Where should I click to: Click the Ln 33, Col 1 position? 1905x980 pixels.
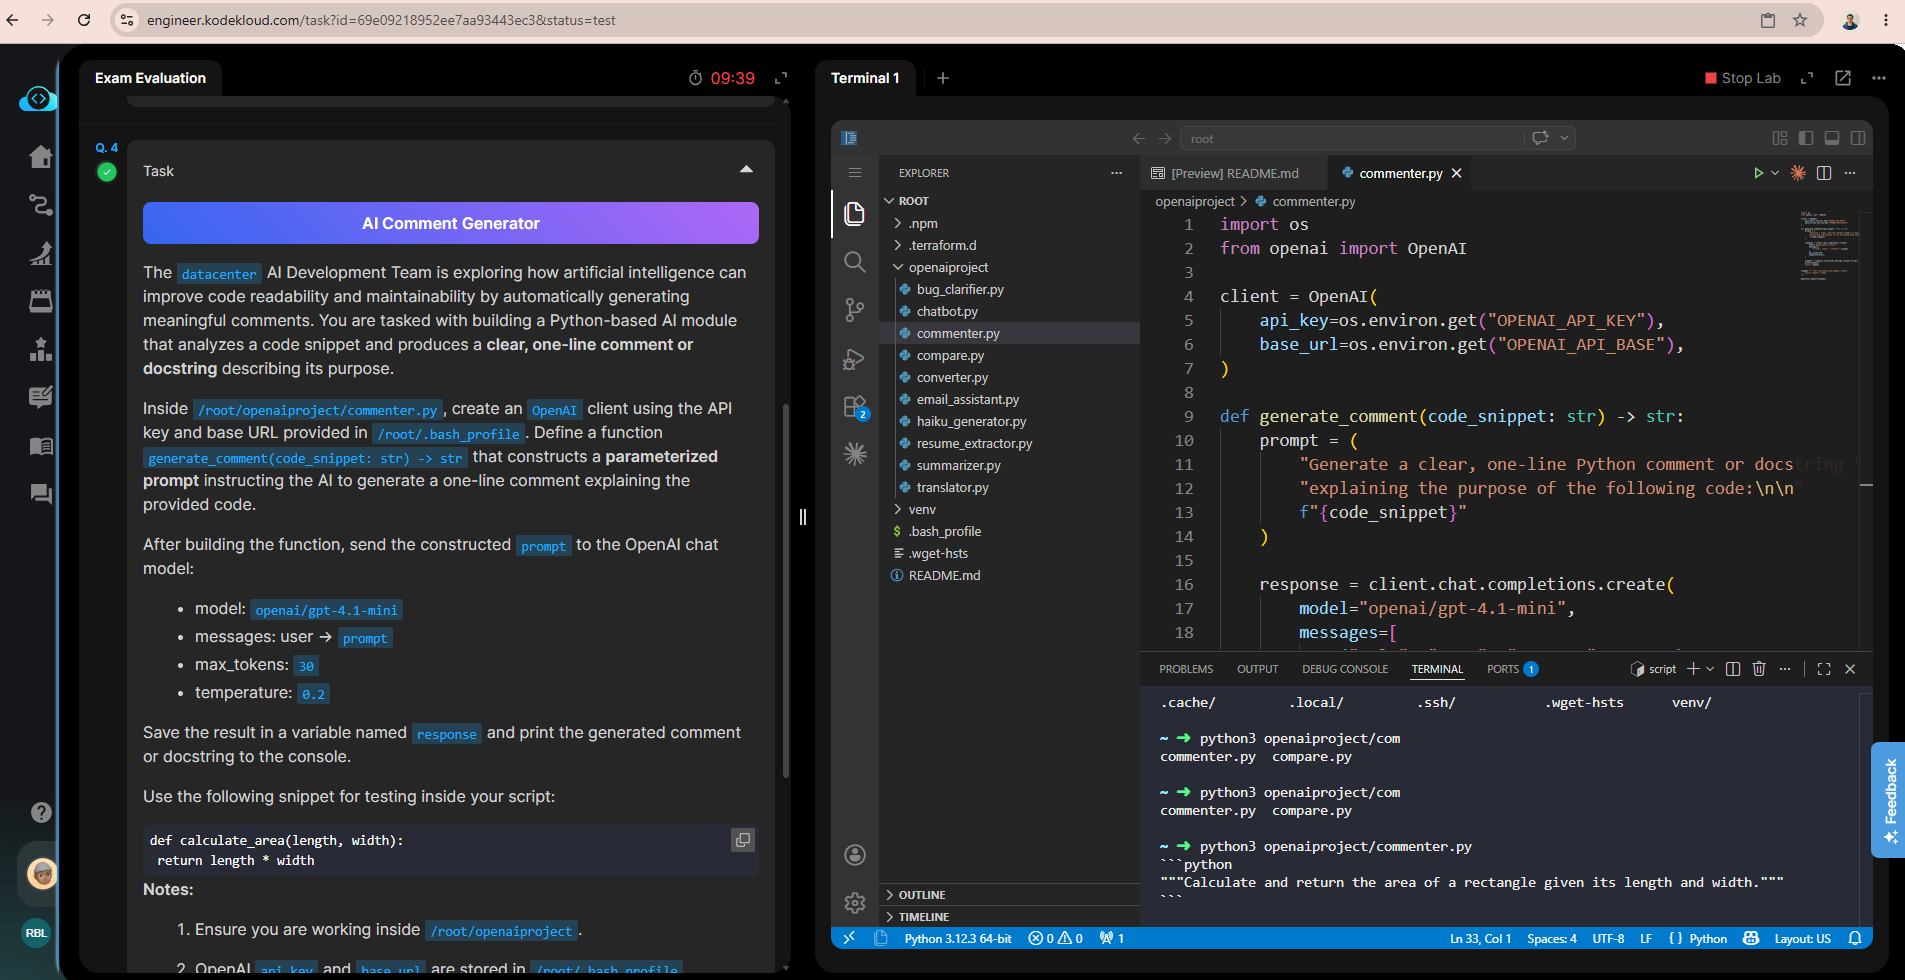tap(1480, 938)
